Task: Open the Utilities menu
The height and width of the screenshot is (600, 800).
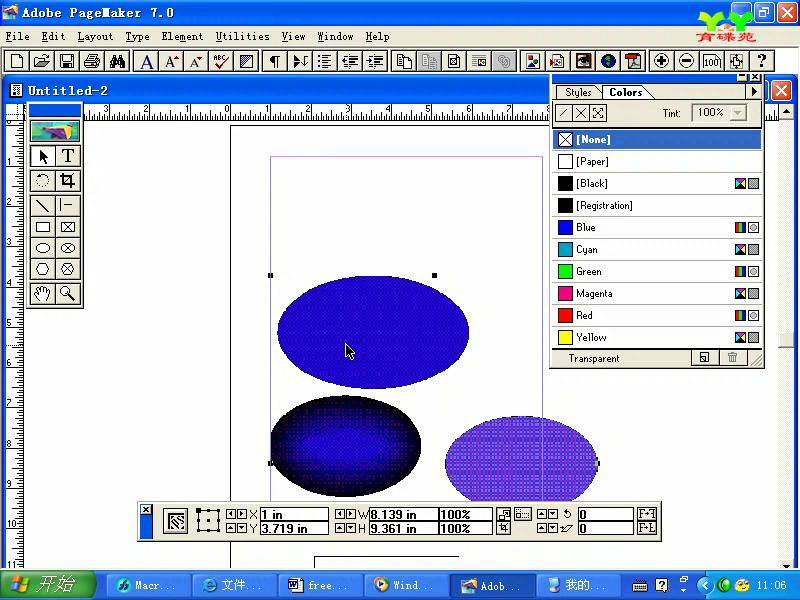Action: click(x=242, y=36)
